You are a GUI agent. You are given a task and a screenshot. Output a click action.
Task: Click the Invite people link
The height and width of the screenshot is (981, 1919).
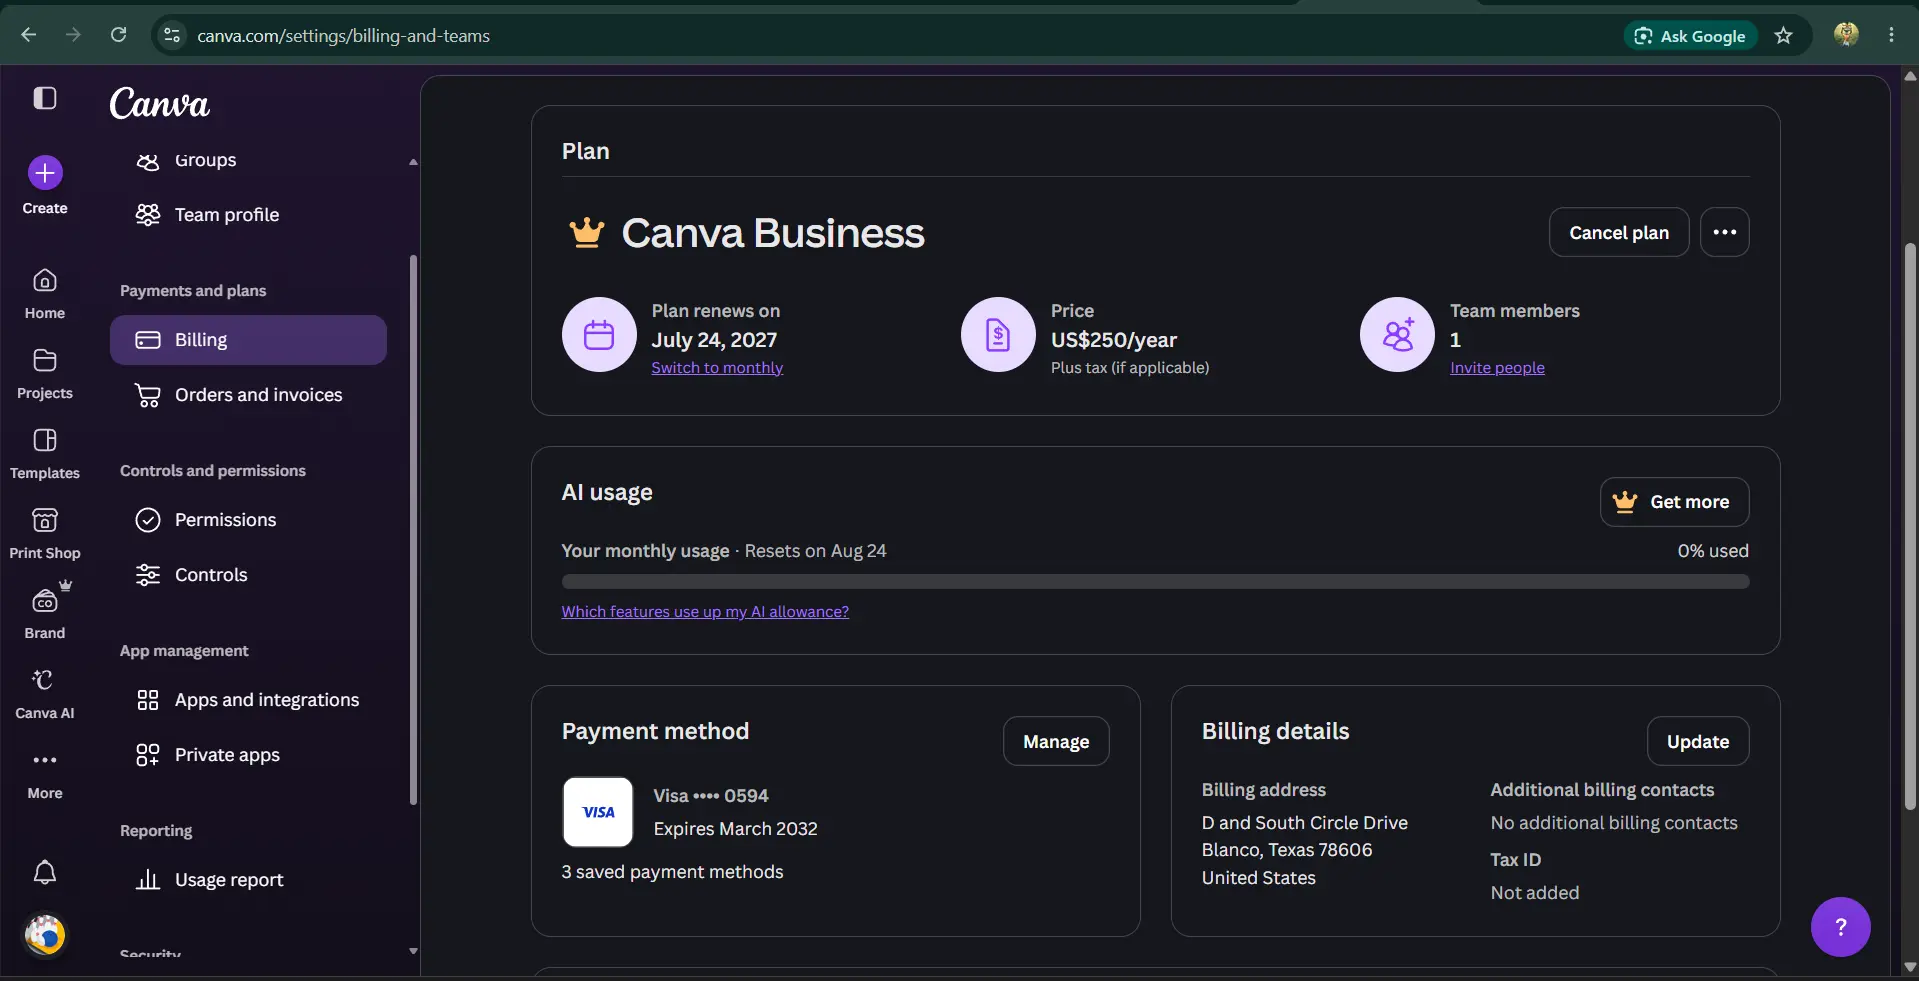tap(1497, 368)
